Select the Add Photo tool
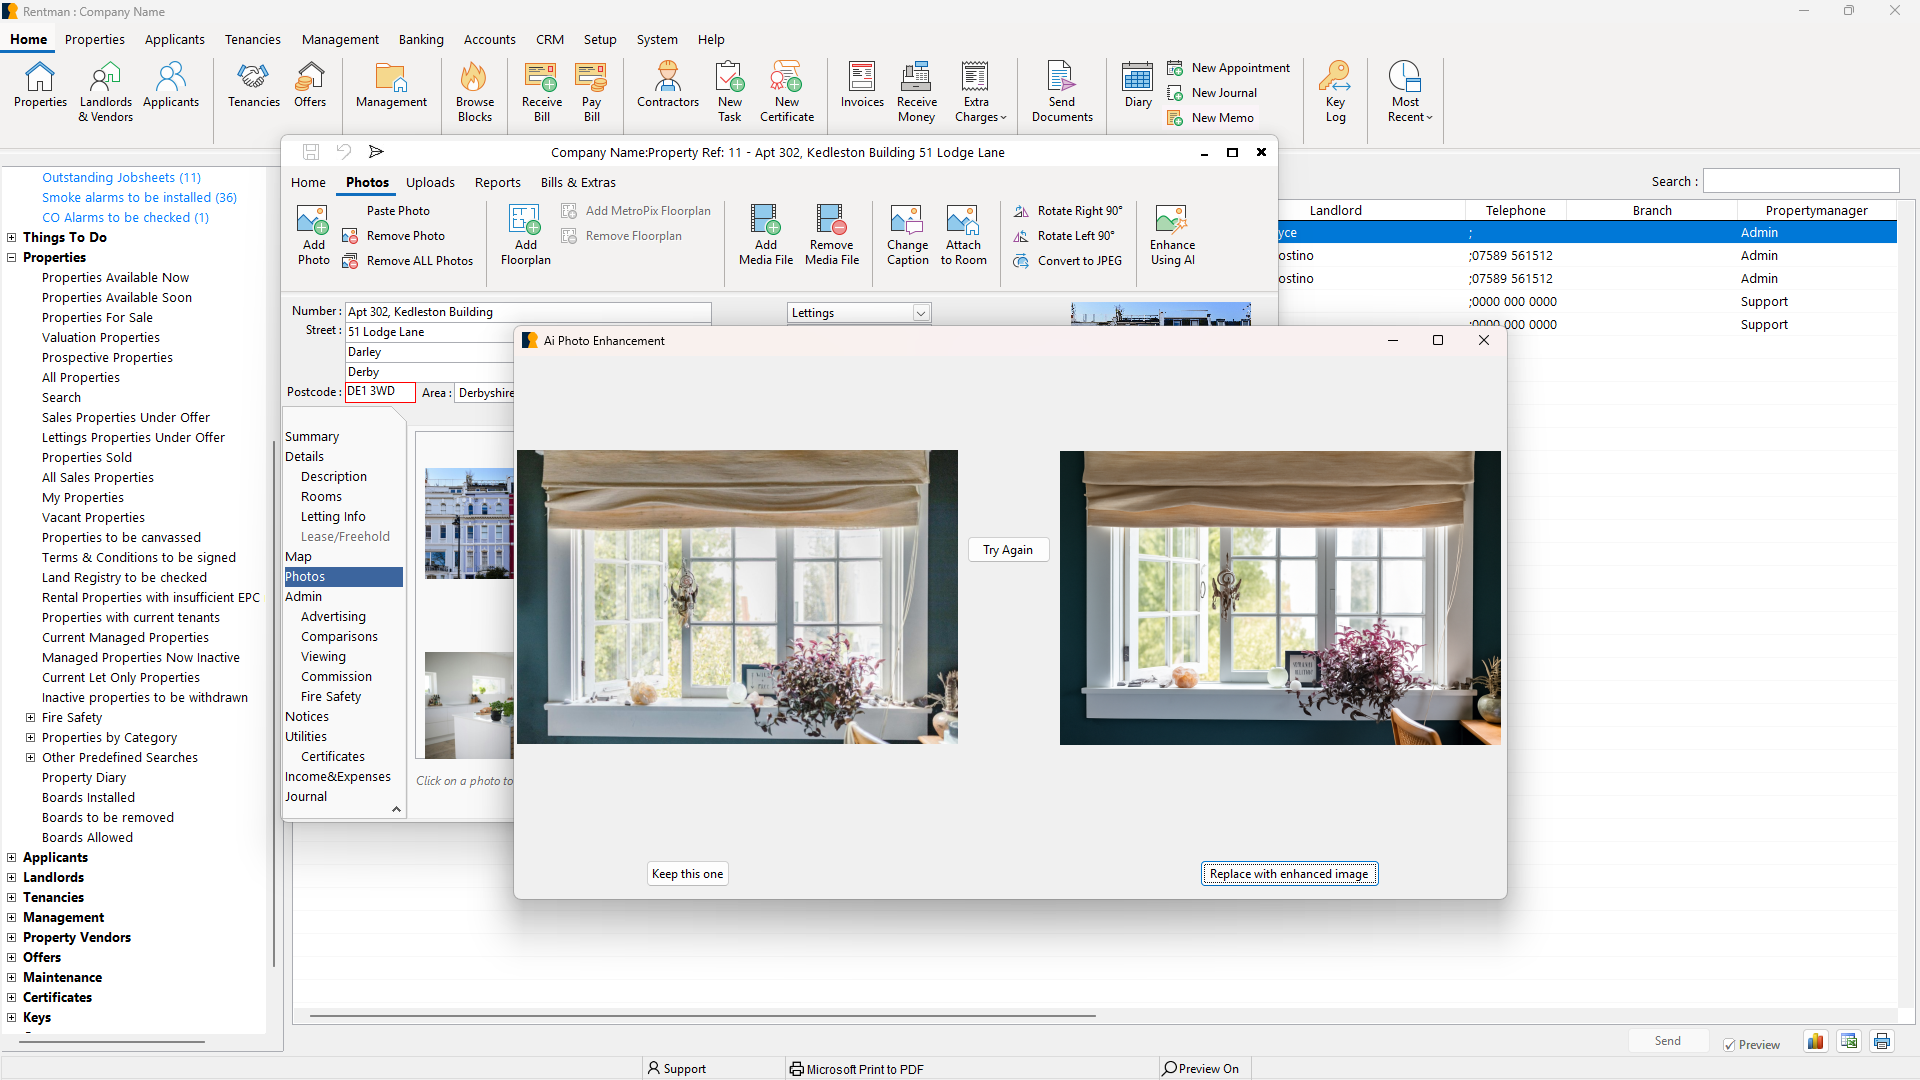 (313, 234)
